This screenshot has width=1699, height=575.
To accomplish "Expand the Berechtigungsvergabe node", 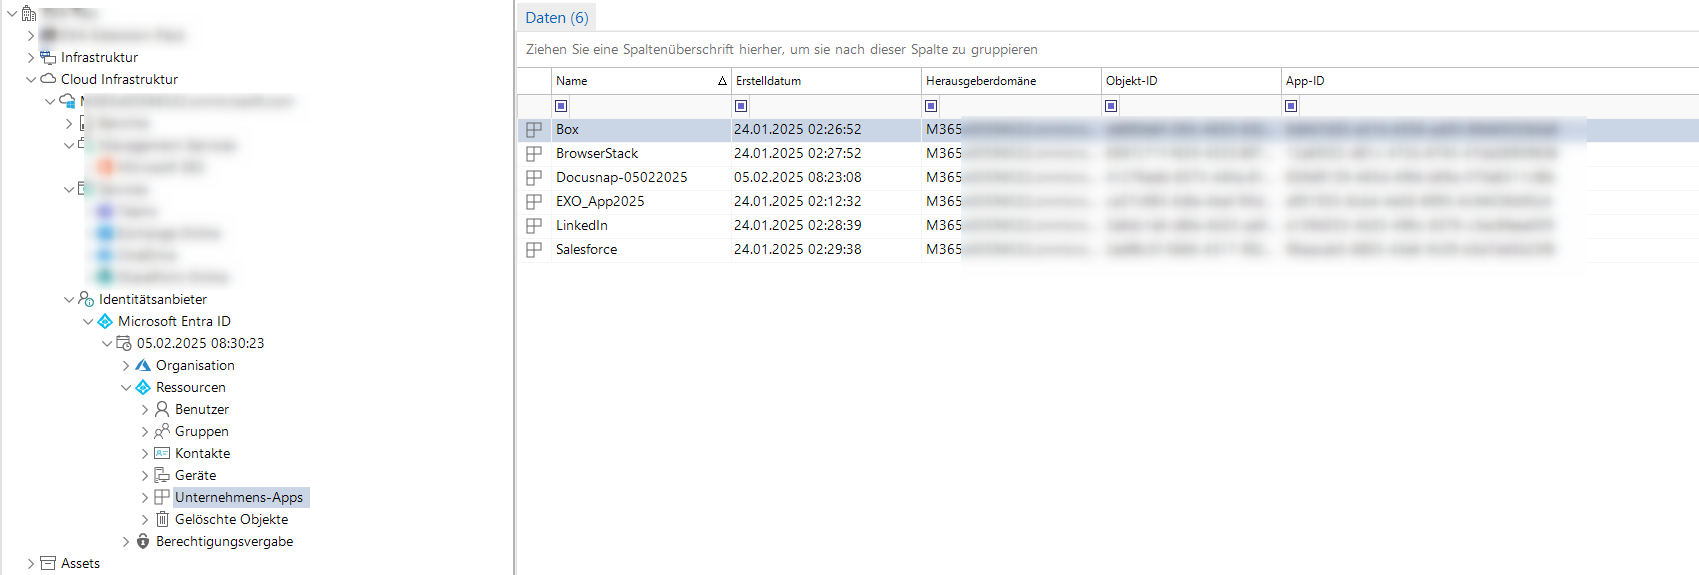I will pos(125,541).
